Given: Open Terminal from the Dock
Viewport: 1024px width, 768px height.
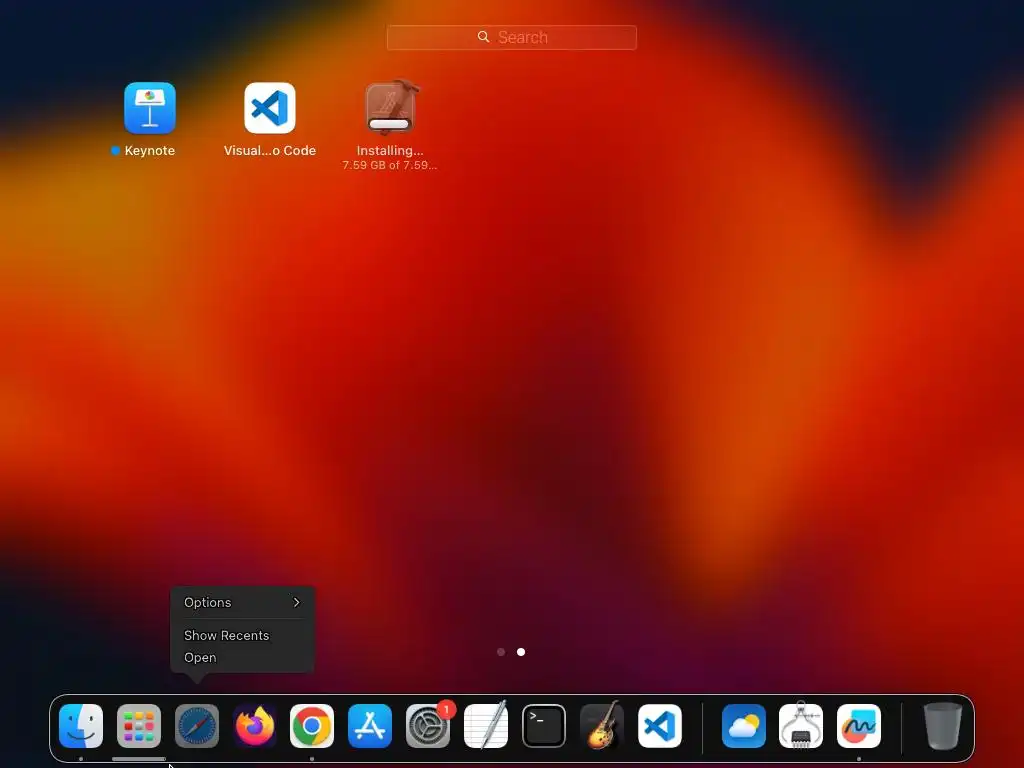Looking at the screenshot, I should click(544, 726).
